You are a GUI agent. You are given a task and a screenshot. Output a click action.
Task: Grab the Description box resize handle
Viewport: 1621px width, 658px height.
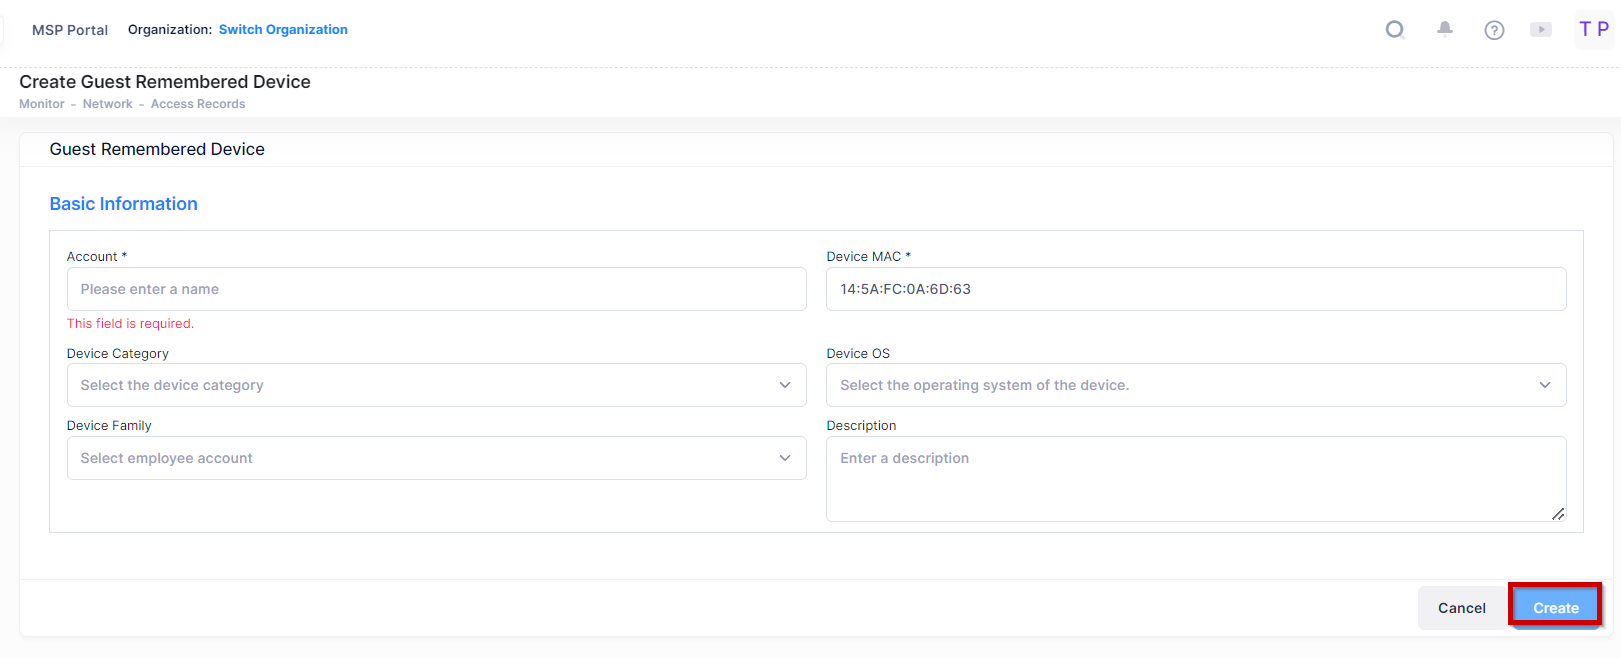1558,514
